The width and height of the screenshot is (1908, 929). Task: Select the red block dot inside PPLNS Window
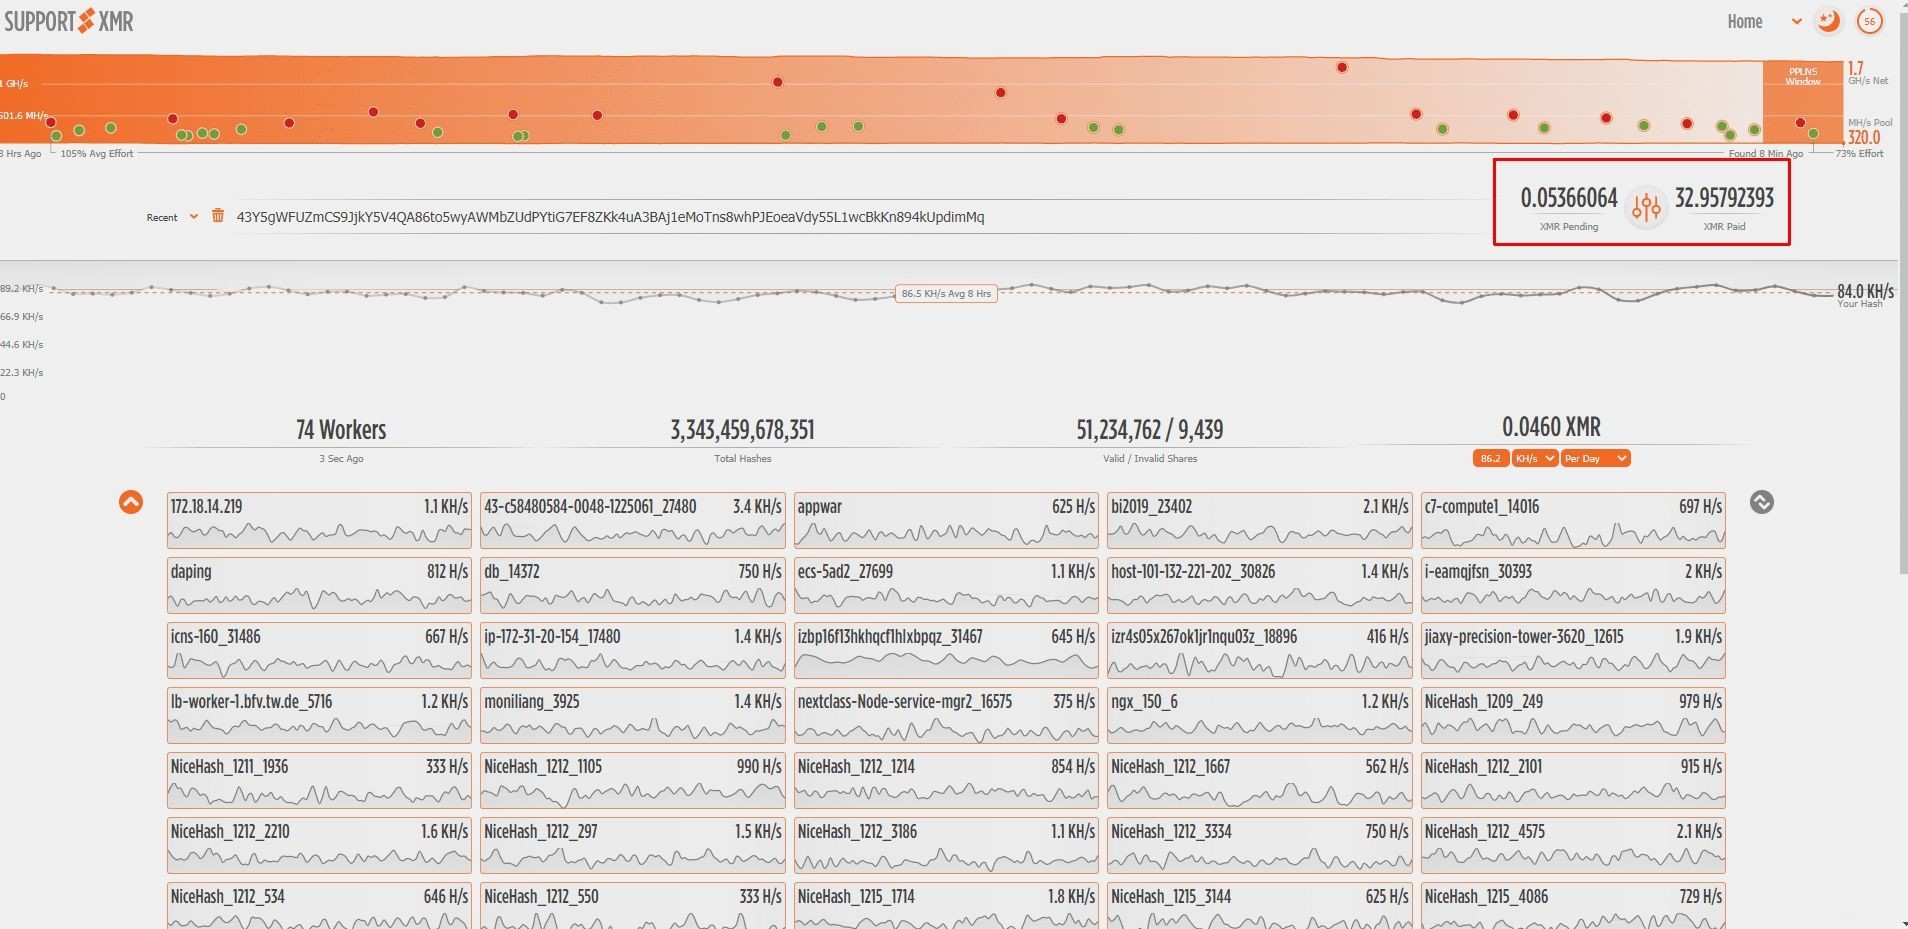(x=1800, y=123)
